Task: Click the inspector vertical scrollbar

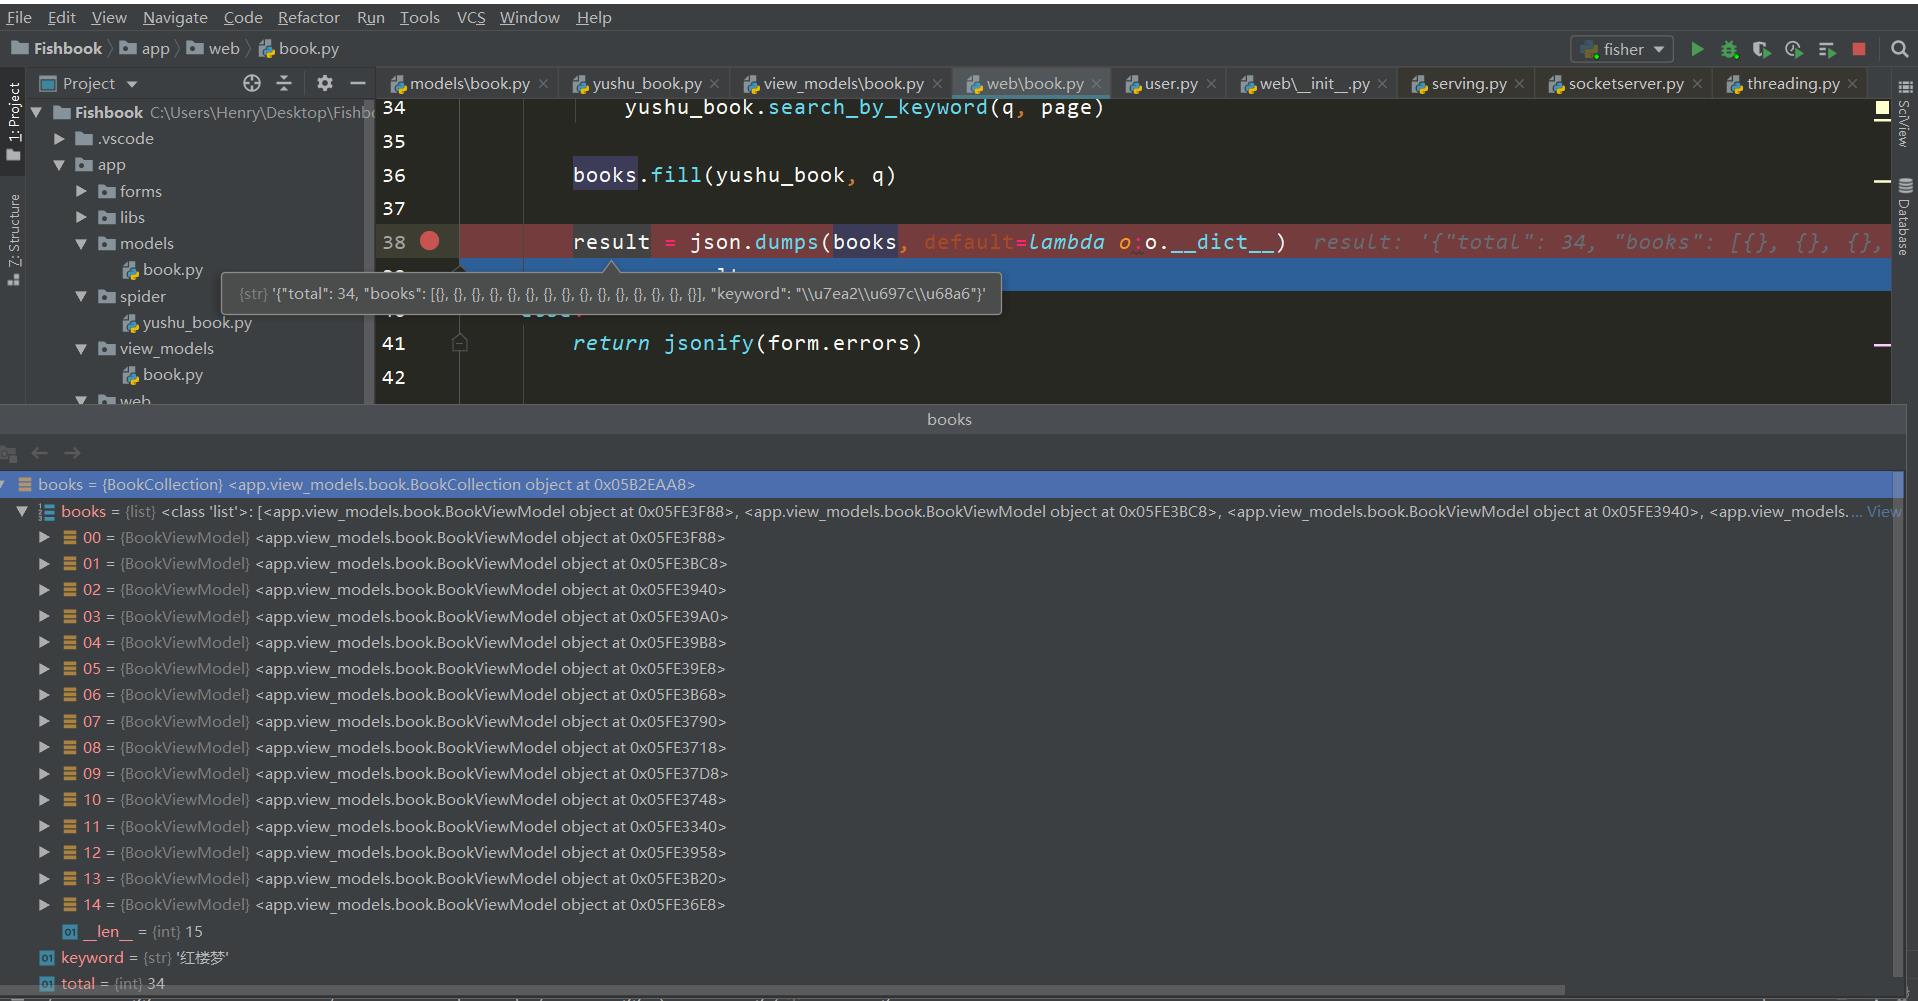Action: point(1898,723)
